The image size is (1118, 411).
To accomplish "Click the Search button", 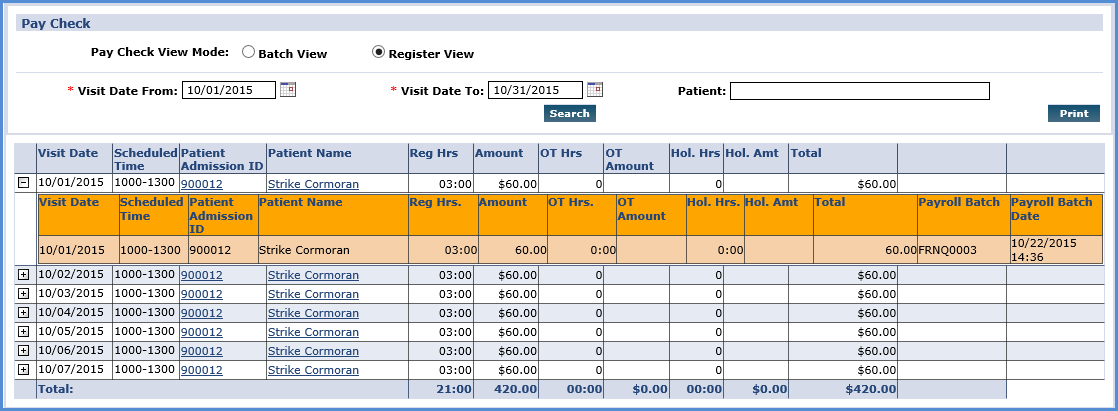I will pos(570,113).
